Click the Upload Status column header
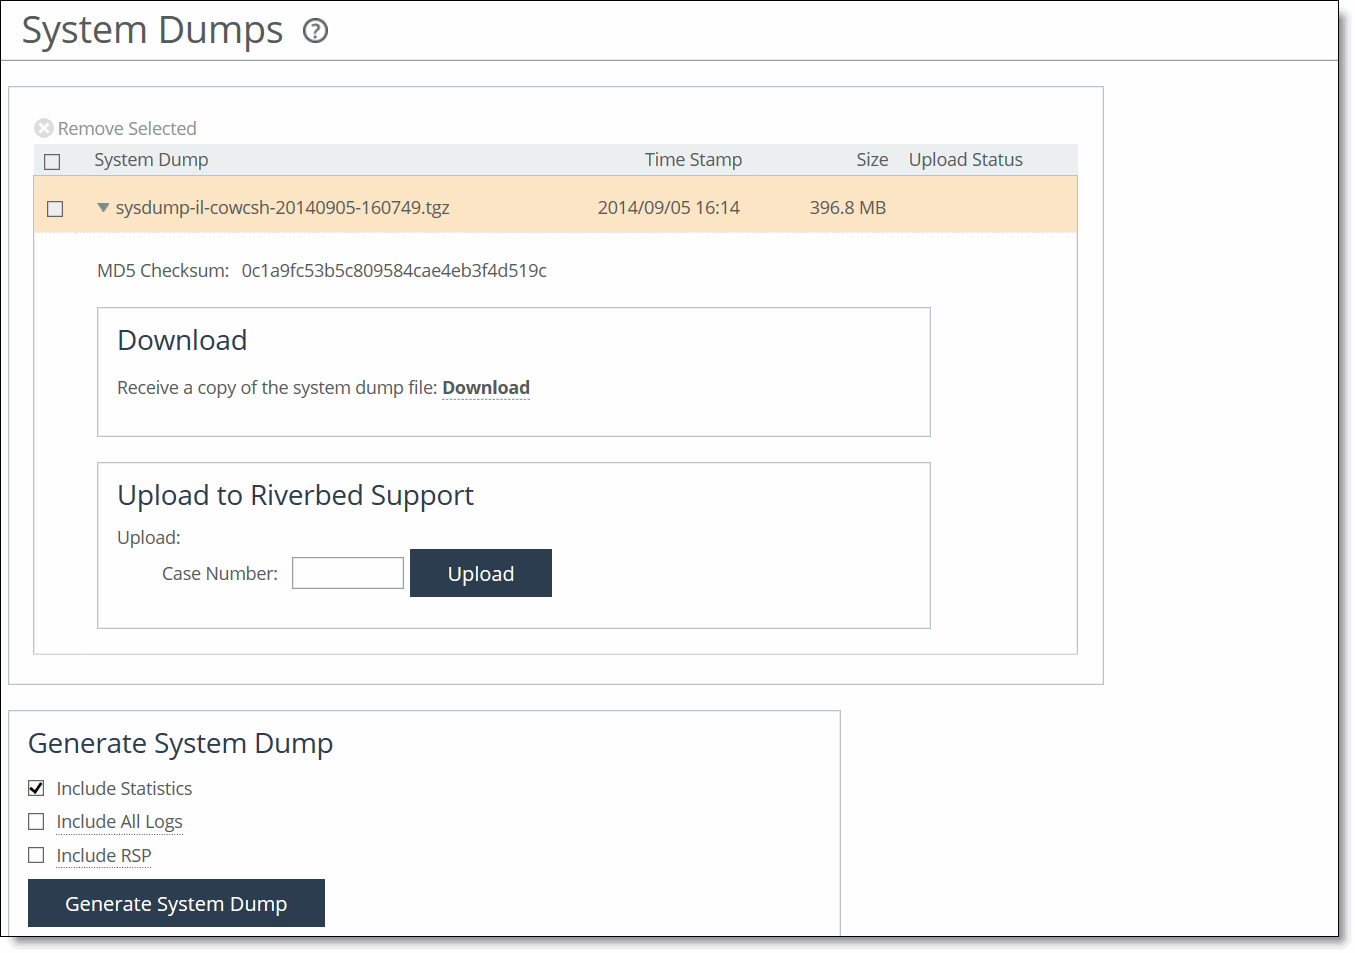The image size is (1355, 953). click(x=965, y=159)
